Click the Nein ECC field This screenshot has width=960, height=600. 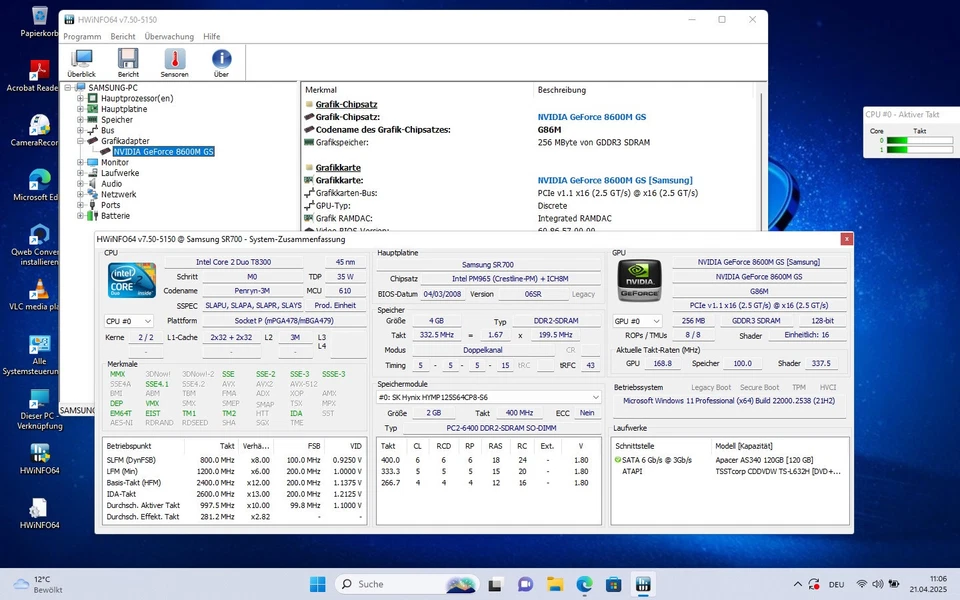(x=586, y=412)
